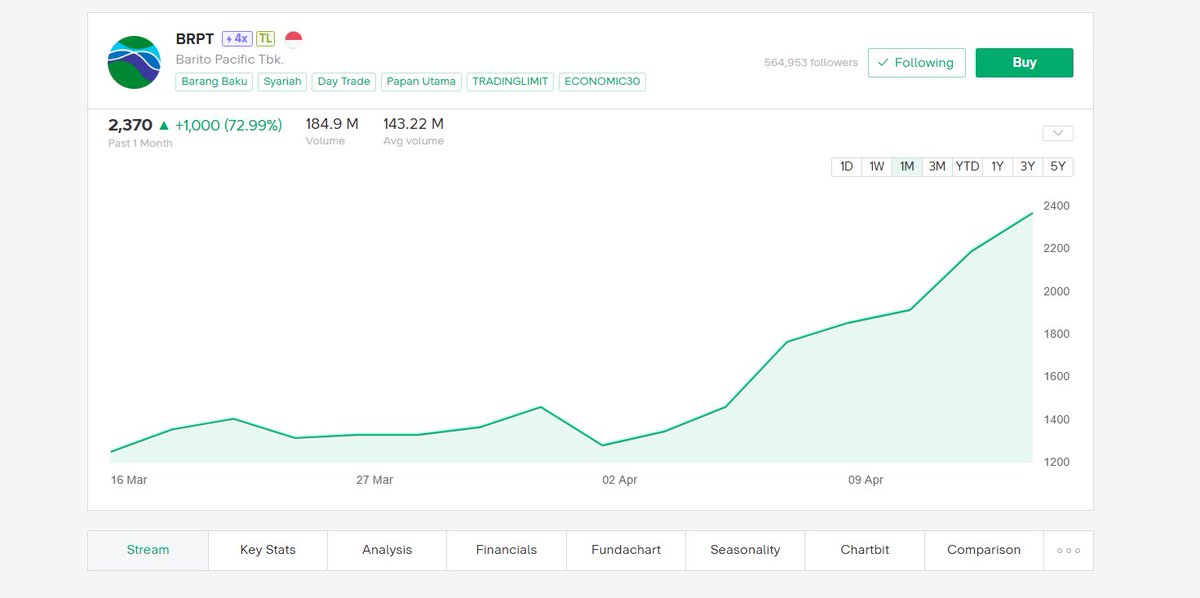The height and width of the screenshot is (598, 1200).
Task: Click the 564,953 followers count
Action: [x=811, y=62]
